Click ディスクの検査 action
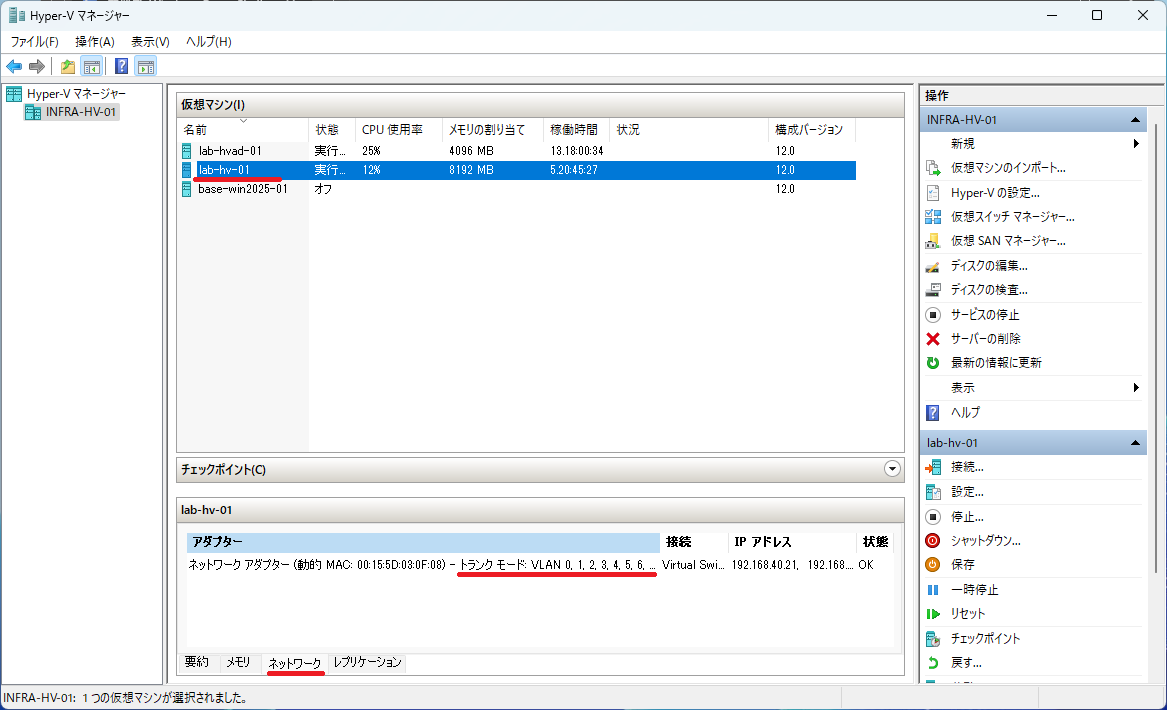The width and height of the screenshot is (1167, 710). click(989, 290)
